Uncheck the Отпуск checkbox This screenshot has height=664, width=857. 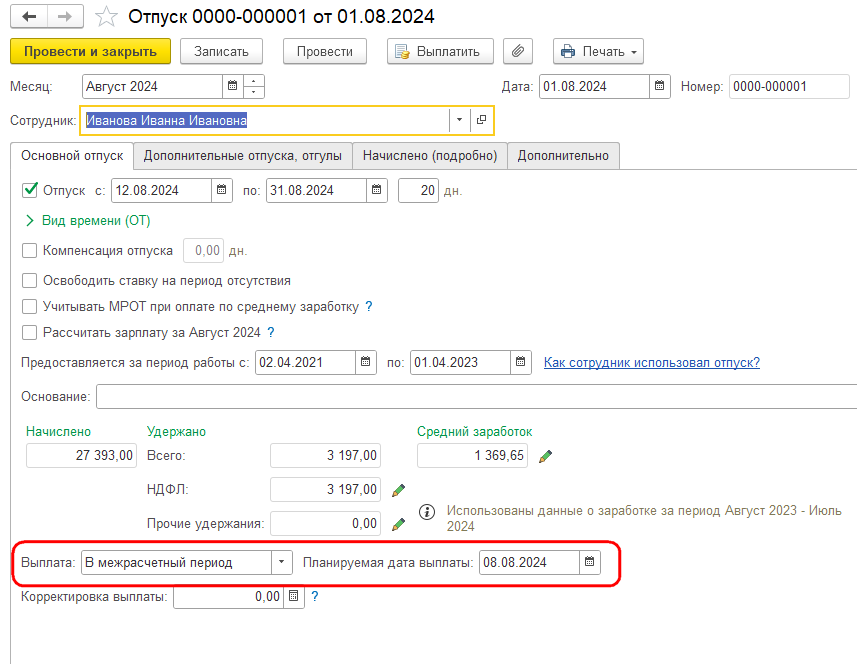click(x=30, y=190)
